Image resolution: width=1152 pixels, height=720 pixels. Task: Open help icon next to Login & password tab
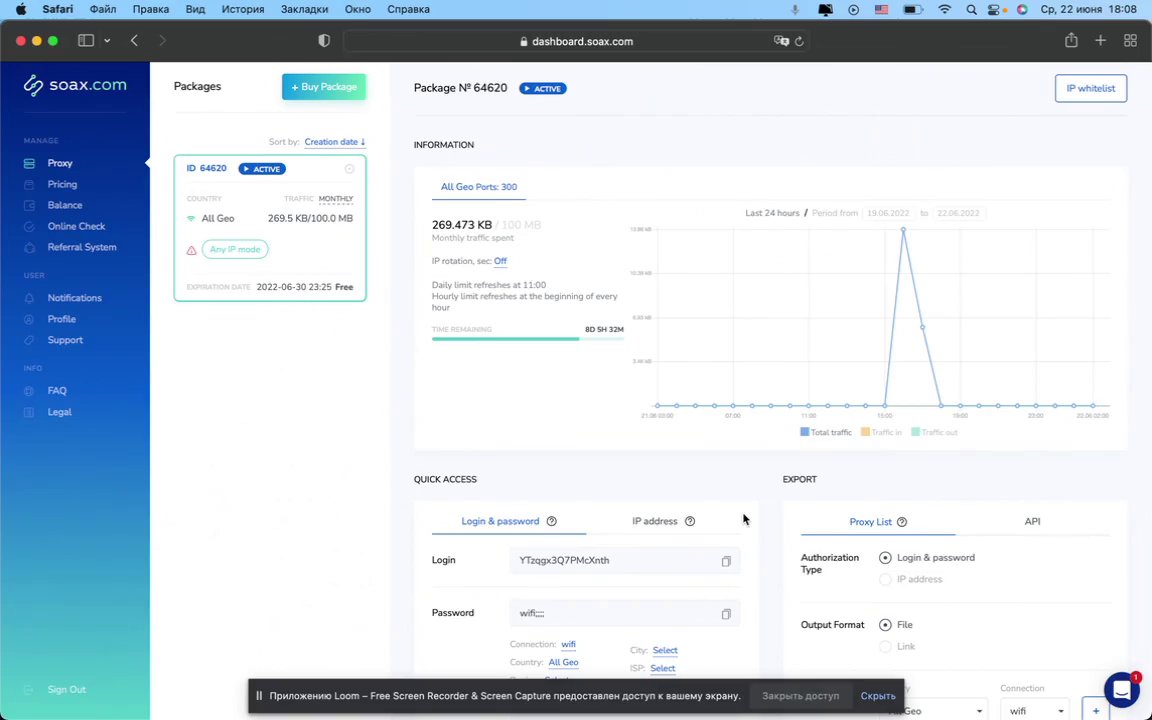(552, 521)
